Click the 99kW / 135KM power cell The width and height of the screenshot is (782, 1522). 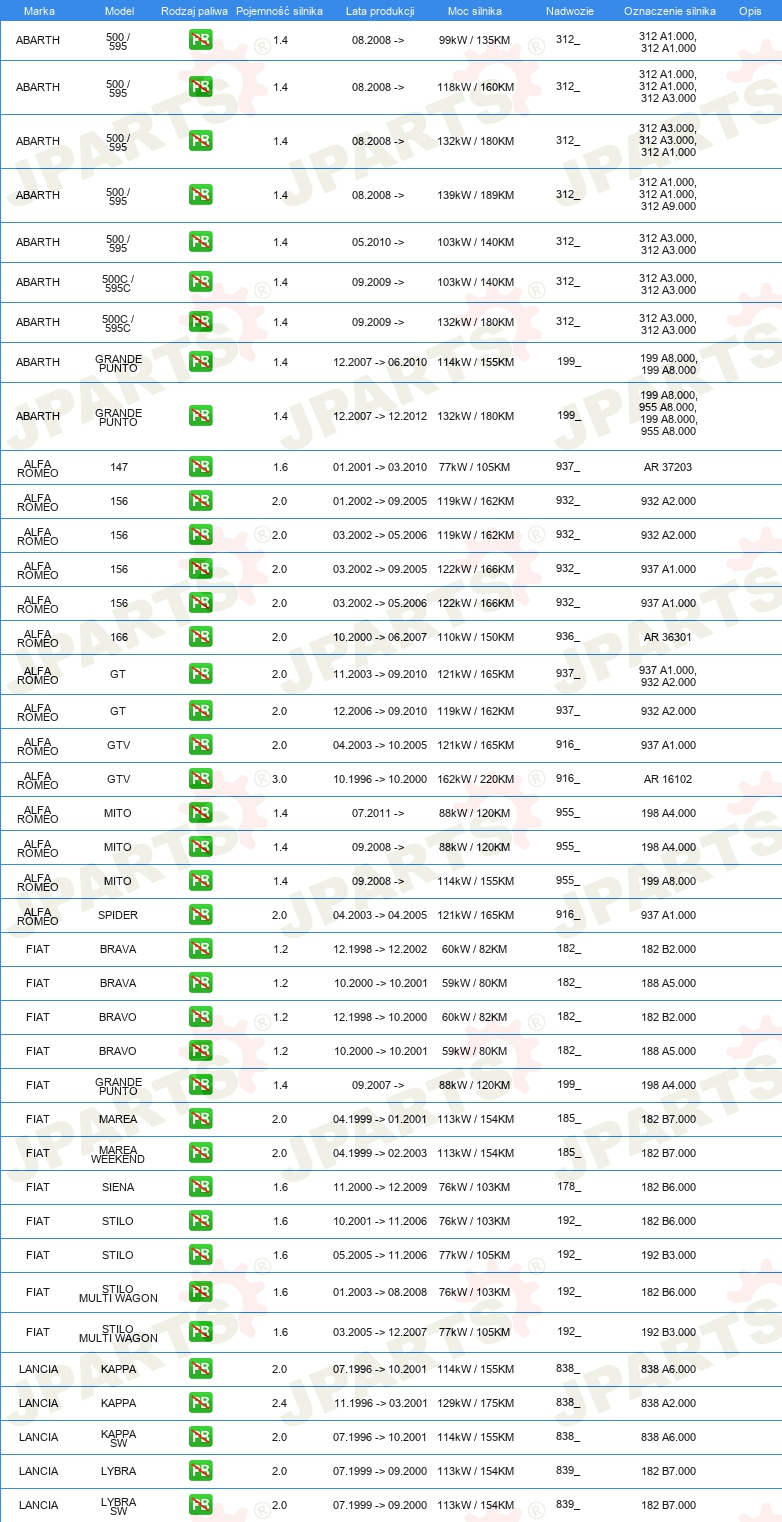(476, 41)
